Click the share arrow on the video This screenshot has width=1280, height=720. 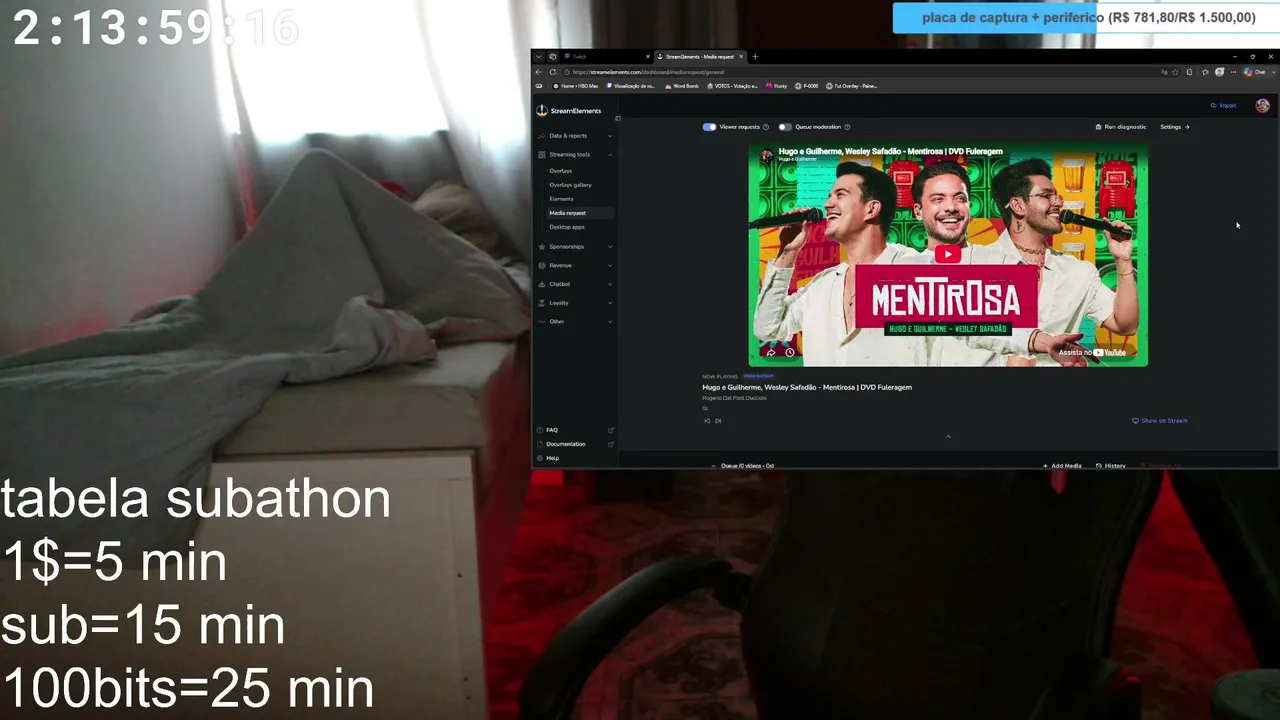771,352
